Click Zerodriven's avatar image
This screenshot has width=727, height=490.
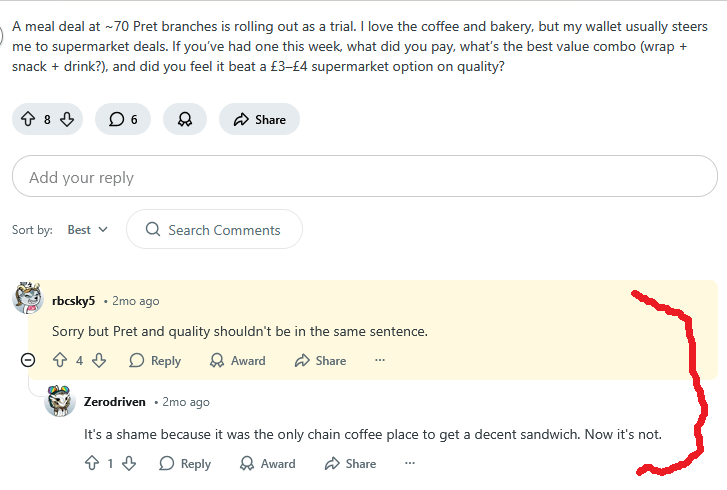tap(61, 401)
